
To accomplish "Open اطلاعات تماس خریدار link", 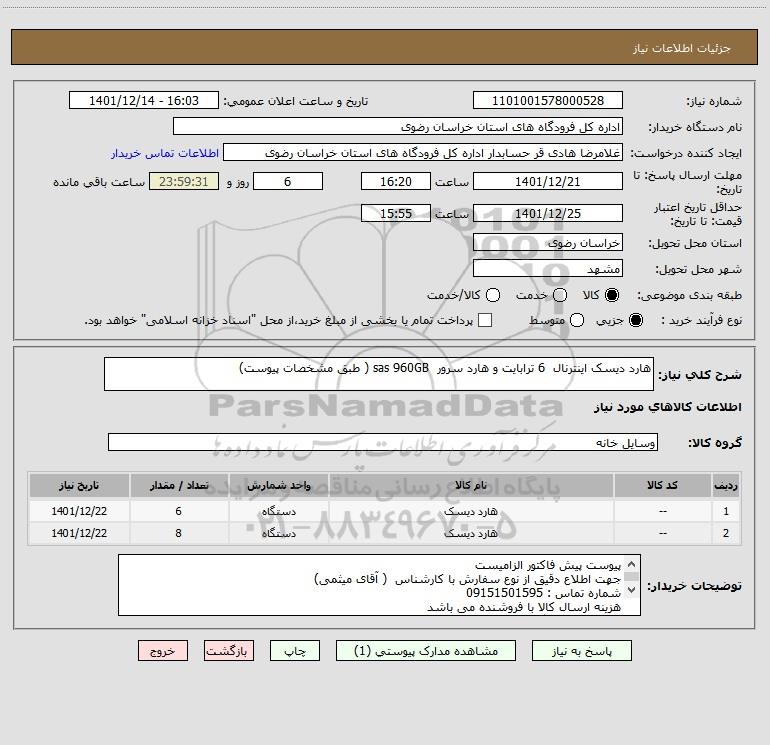I will click(165, 153).
